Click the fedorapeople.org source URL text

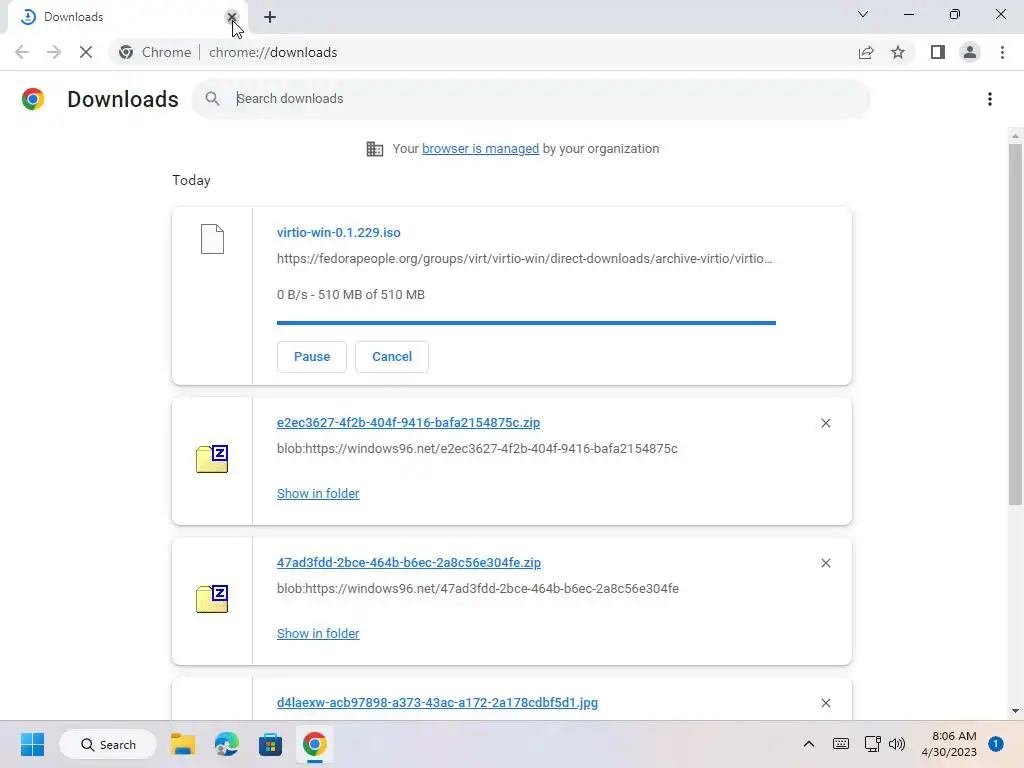[x=524, y=259]
